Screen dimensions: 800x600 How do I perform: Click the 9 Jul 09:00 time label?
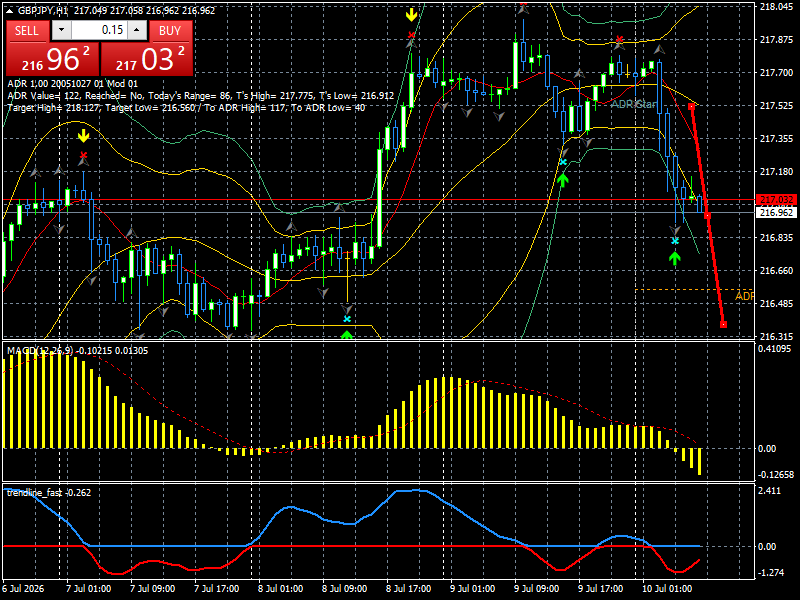[x=537, y=588]
